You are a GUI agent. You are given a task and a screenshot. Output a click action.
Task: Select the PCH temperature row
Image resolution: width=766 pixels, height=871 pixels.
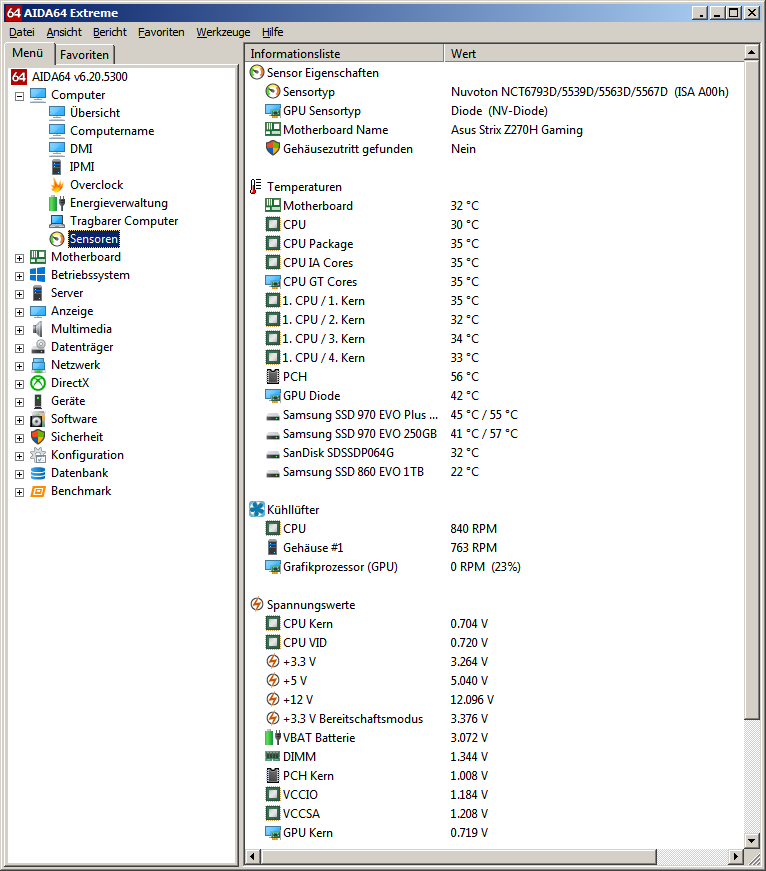494,377
